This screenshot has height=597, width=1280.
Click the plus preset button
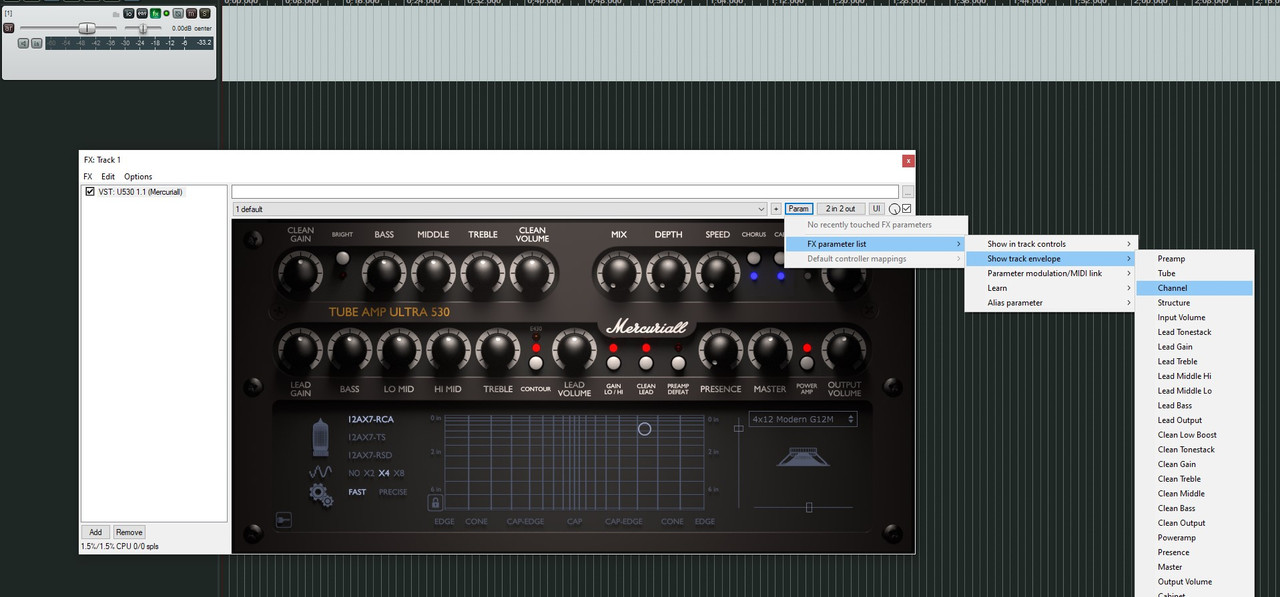[776, 208]
